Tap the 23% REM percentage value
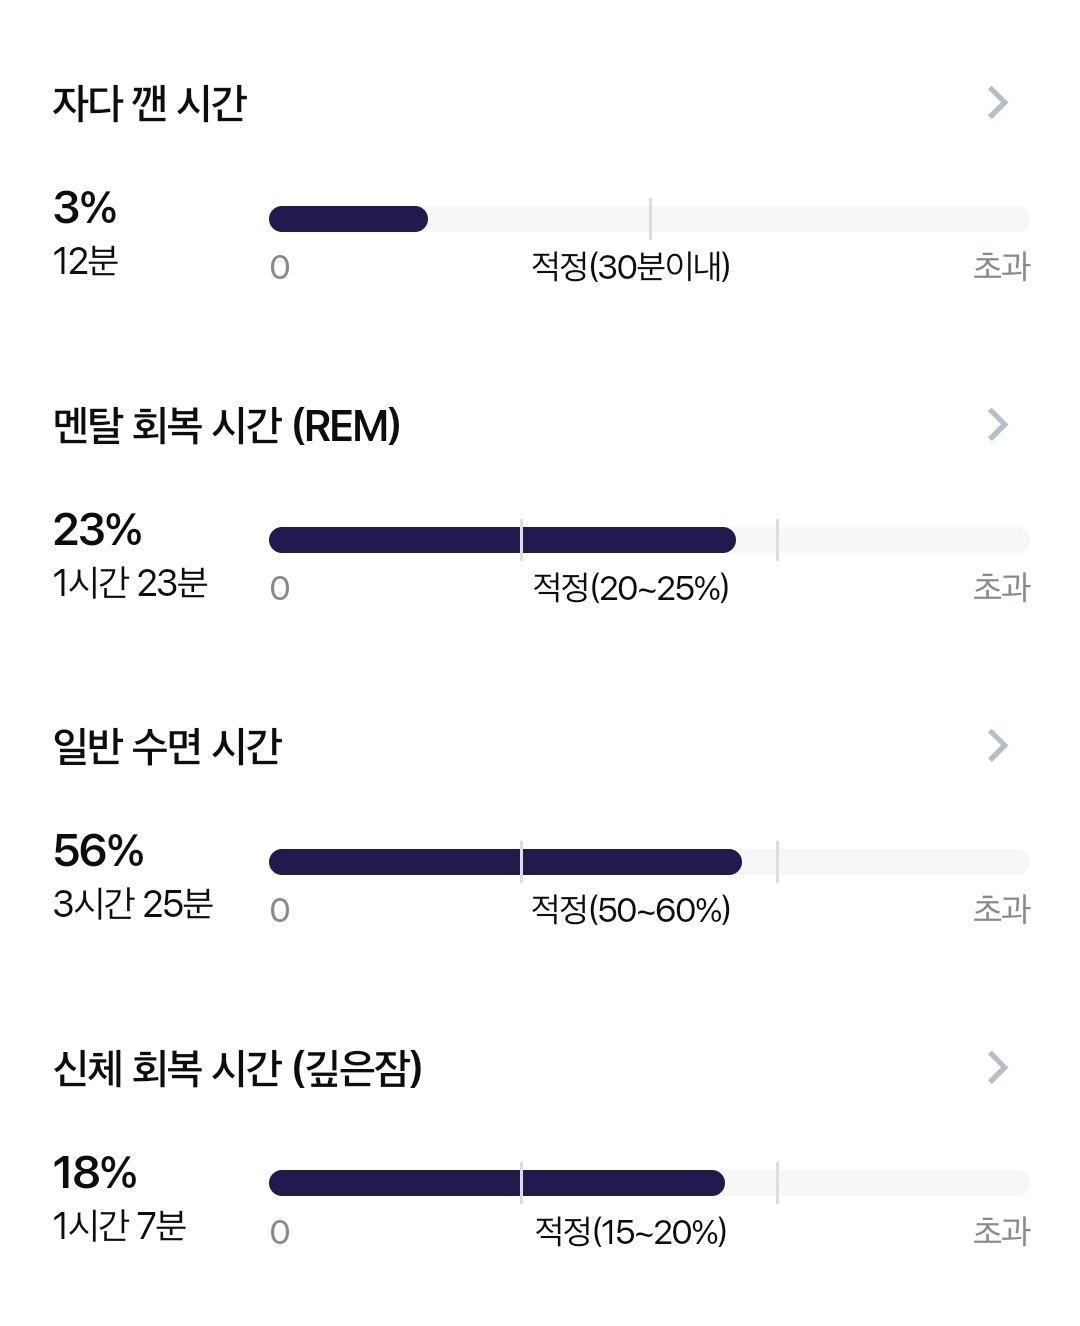This screenshot has height=1326, width=1080. pos(97,530)
